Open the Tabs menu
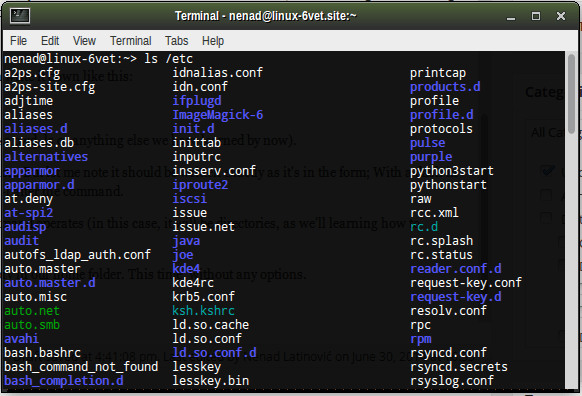 pos(176,40)
